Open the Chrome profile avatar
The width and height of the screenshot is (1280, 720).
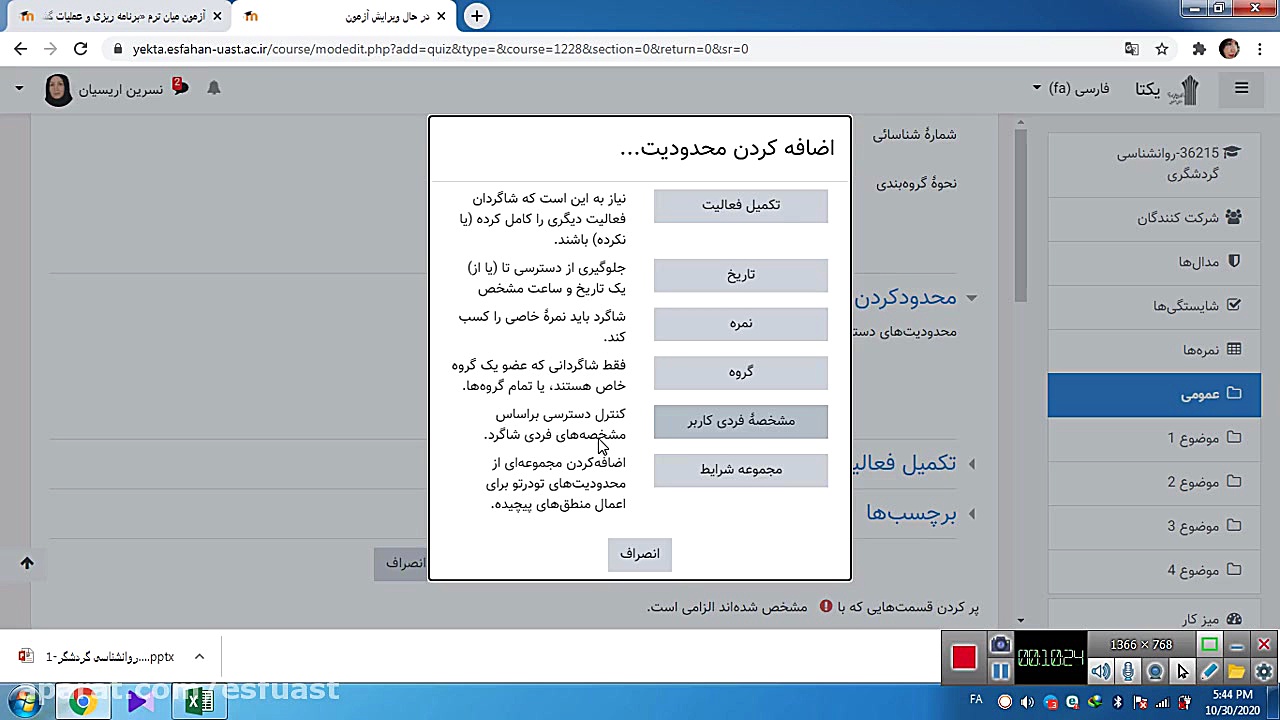[x=1229, y=49]
